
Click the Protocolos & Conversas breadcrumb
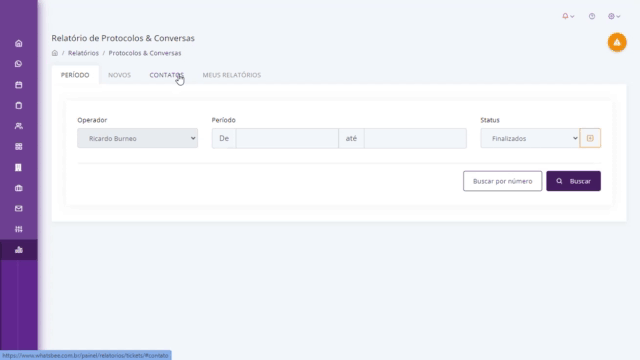(x=145, y=53)
